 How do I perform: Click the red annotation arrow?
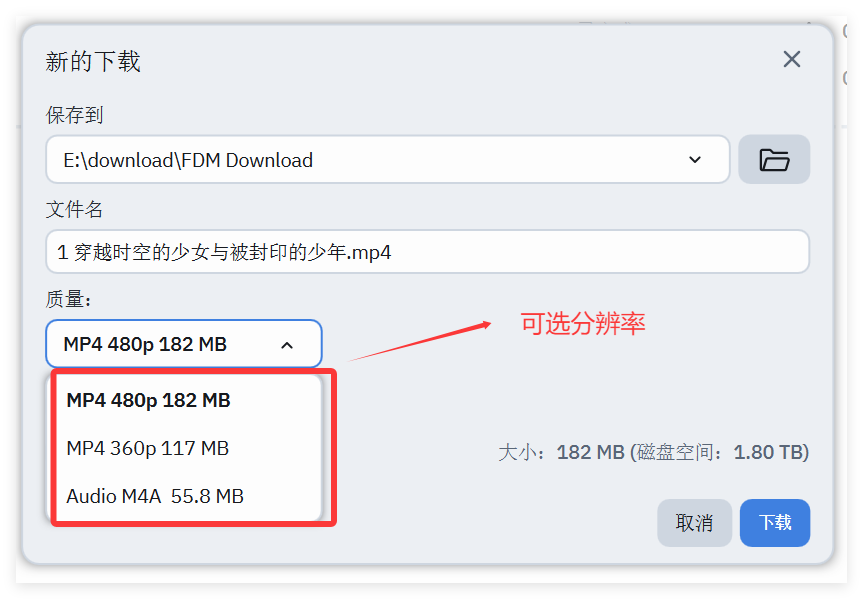[x=420, y=341]
